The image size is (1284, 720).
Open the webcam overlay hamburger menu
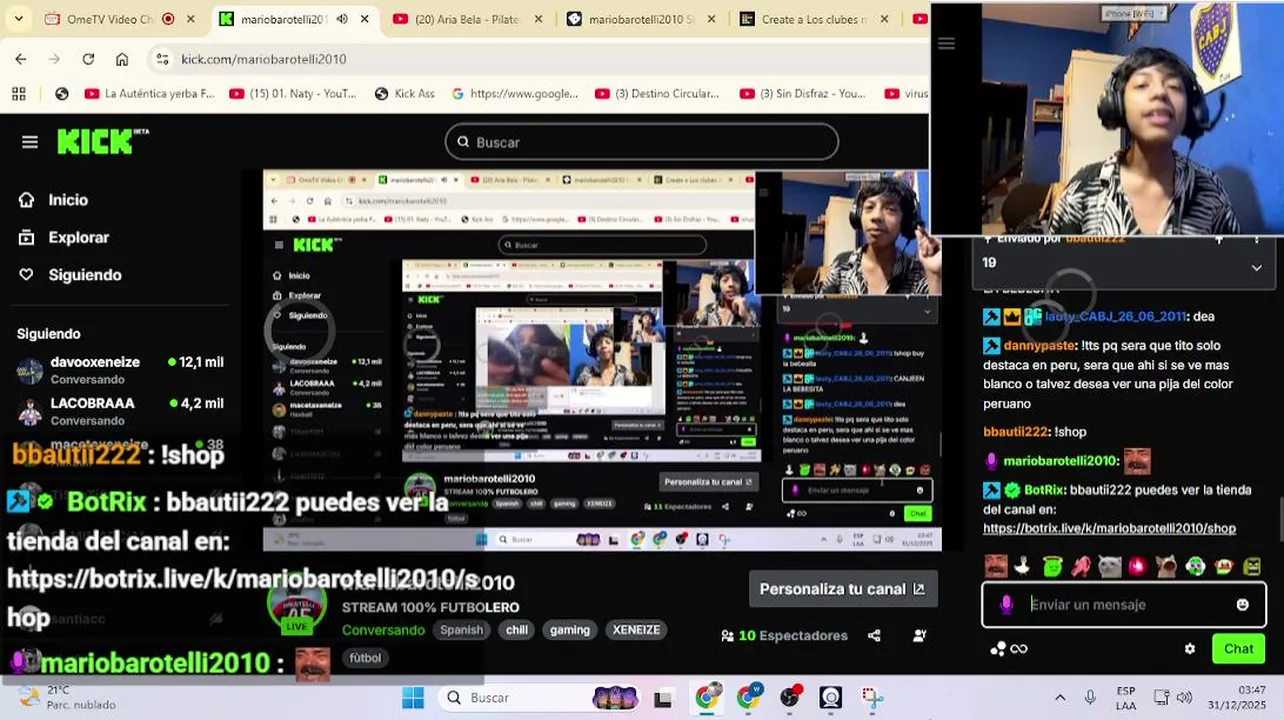click(x=946, y=43)
